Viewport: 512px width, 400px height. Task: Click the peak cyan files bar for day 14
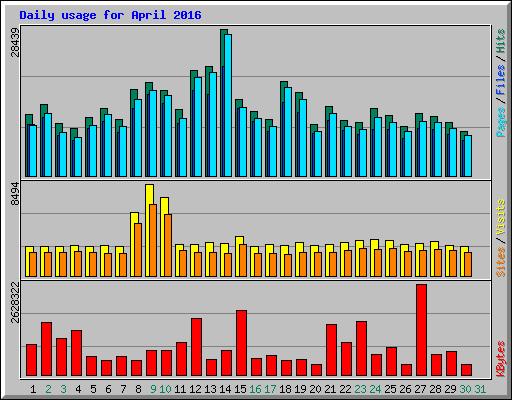228,105
